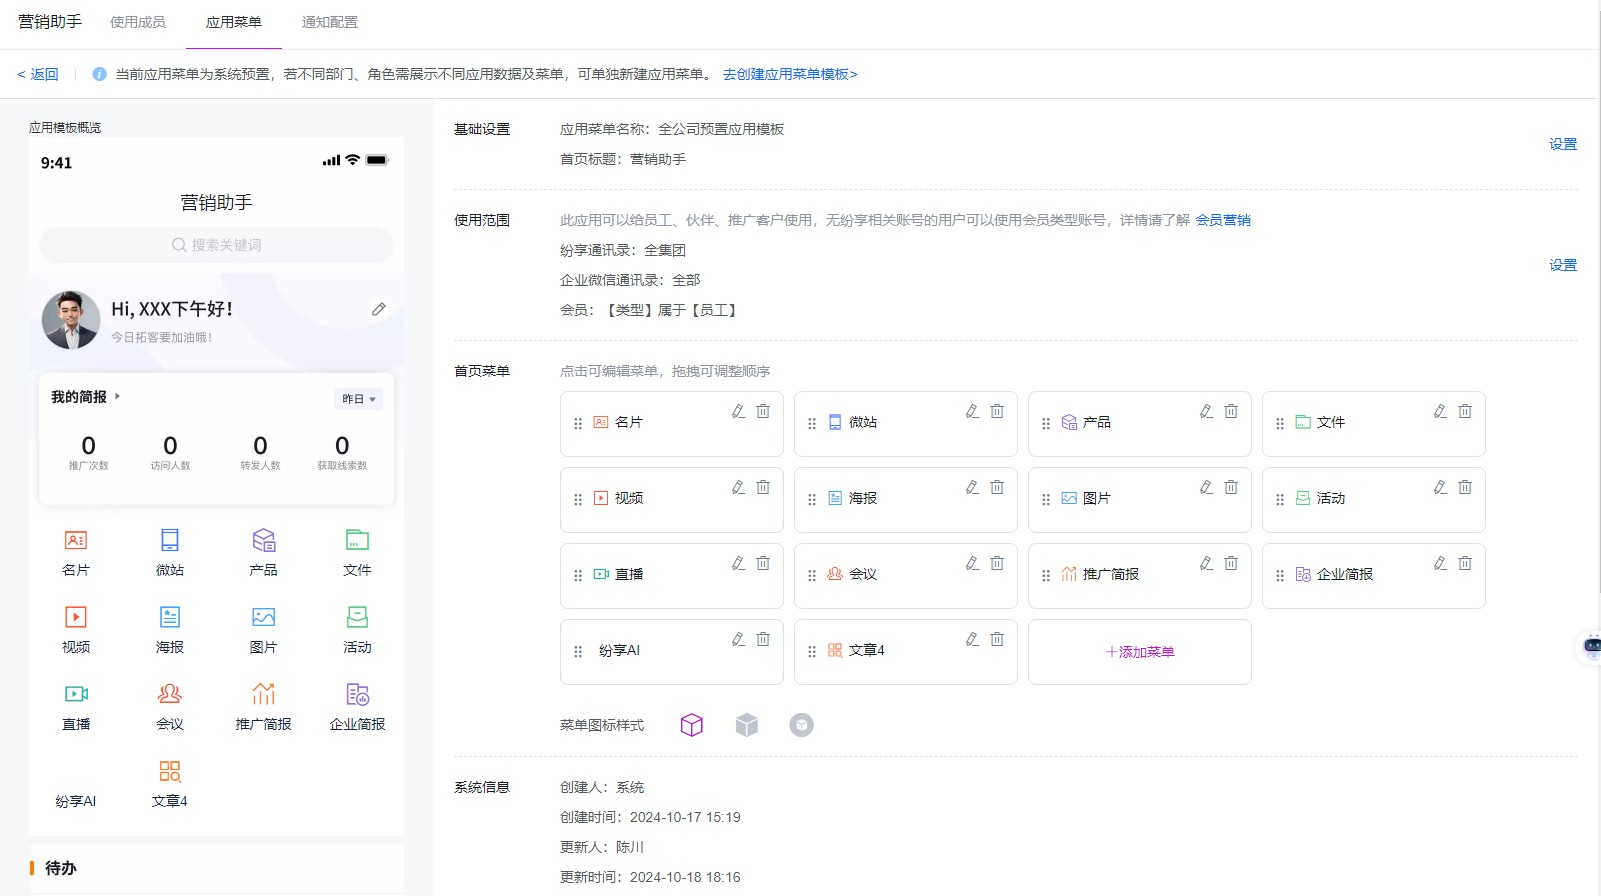Click the 去创建应用菜单模板 link
1601x896 pixels.
click(x=790, y=74)
